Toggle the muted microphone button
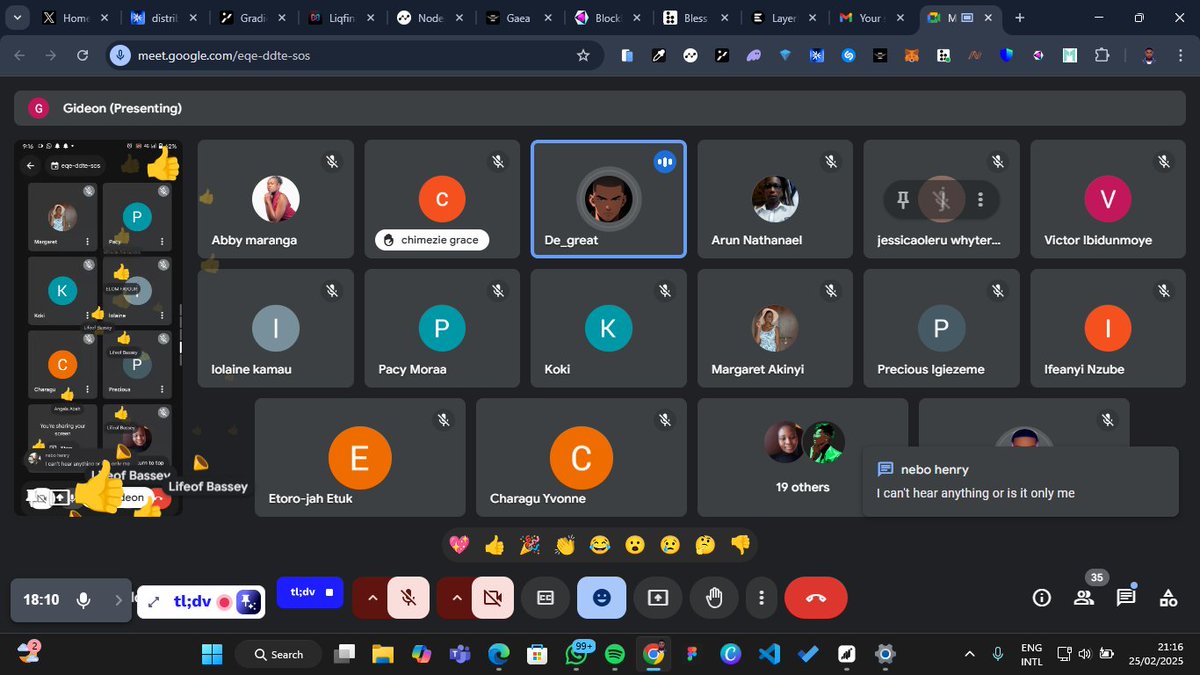This screenshot has height=675, width=1200. coord(408,598)
